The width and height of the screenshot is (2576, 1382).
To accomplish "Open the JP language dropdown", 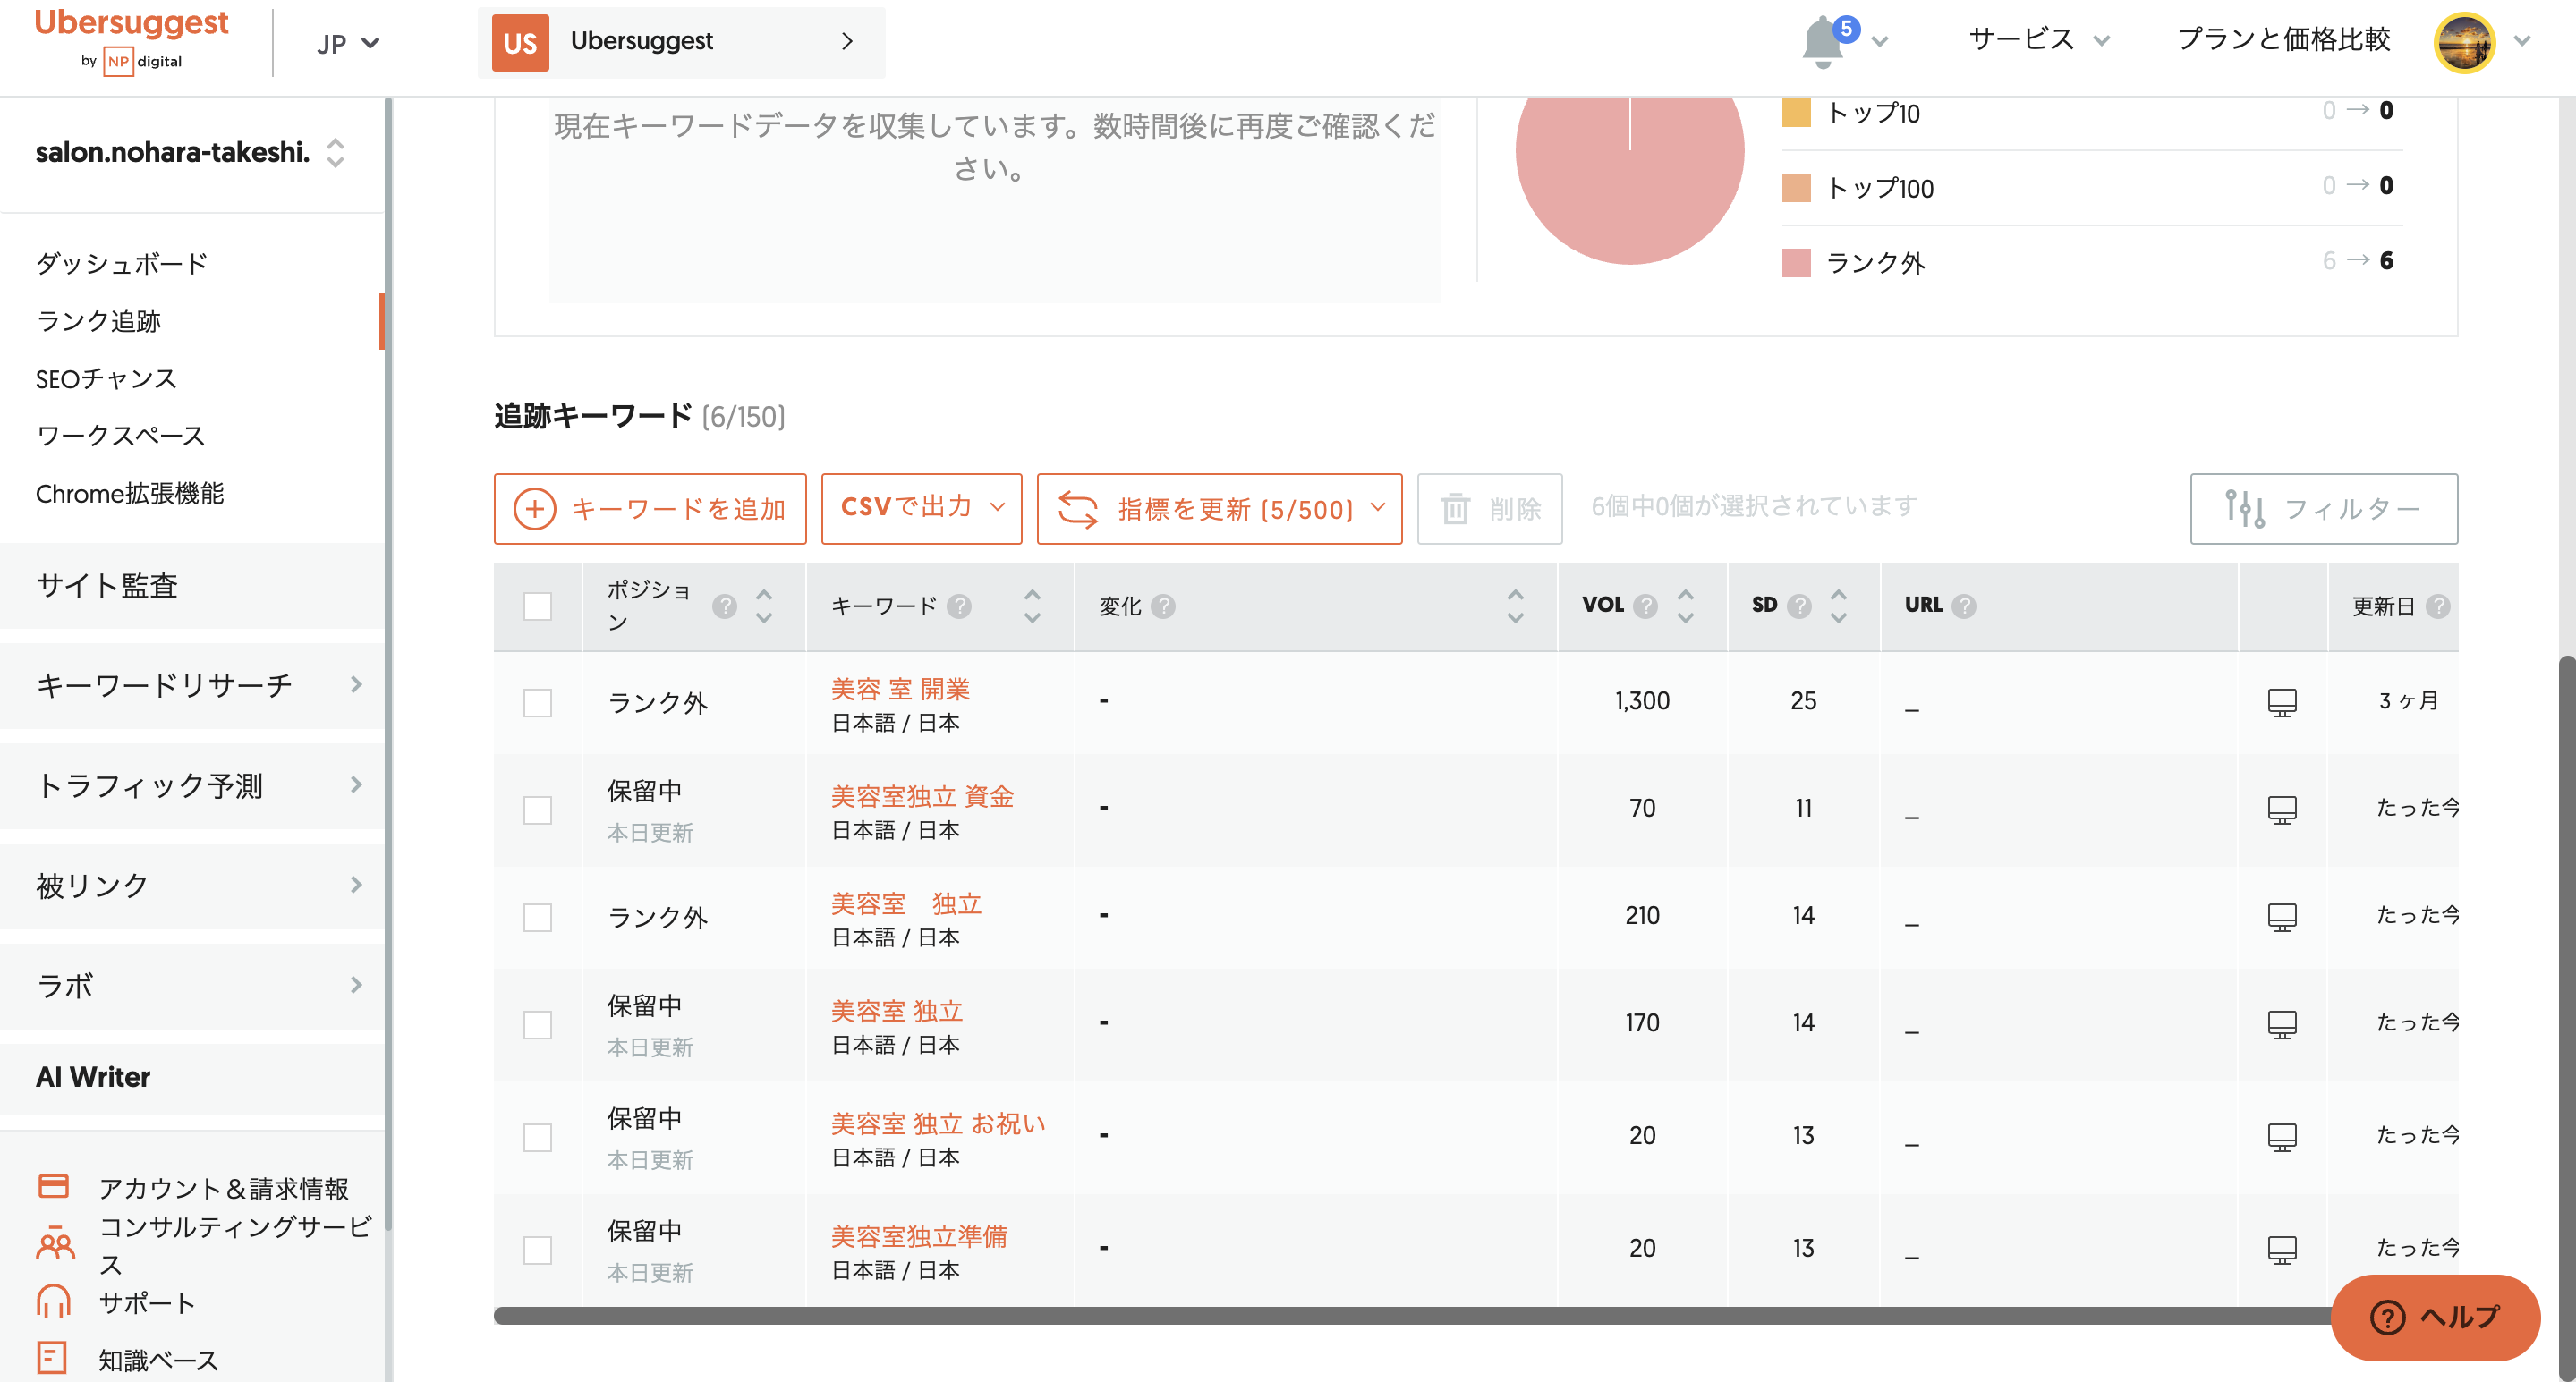I will click(347, 44).
